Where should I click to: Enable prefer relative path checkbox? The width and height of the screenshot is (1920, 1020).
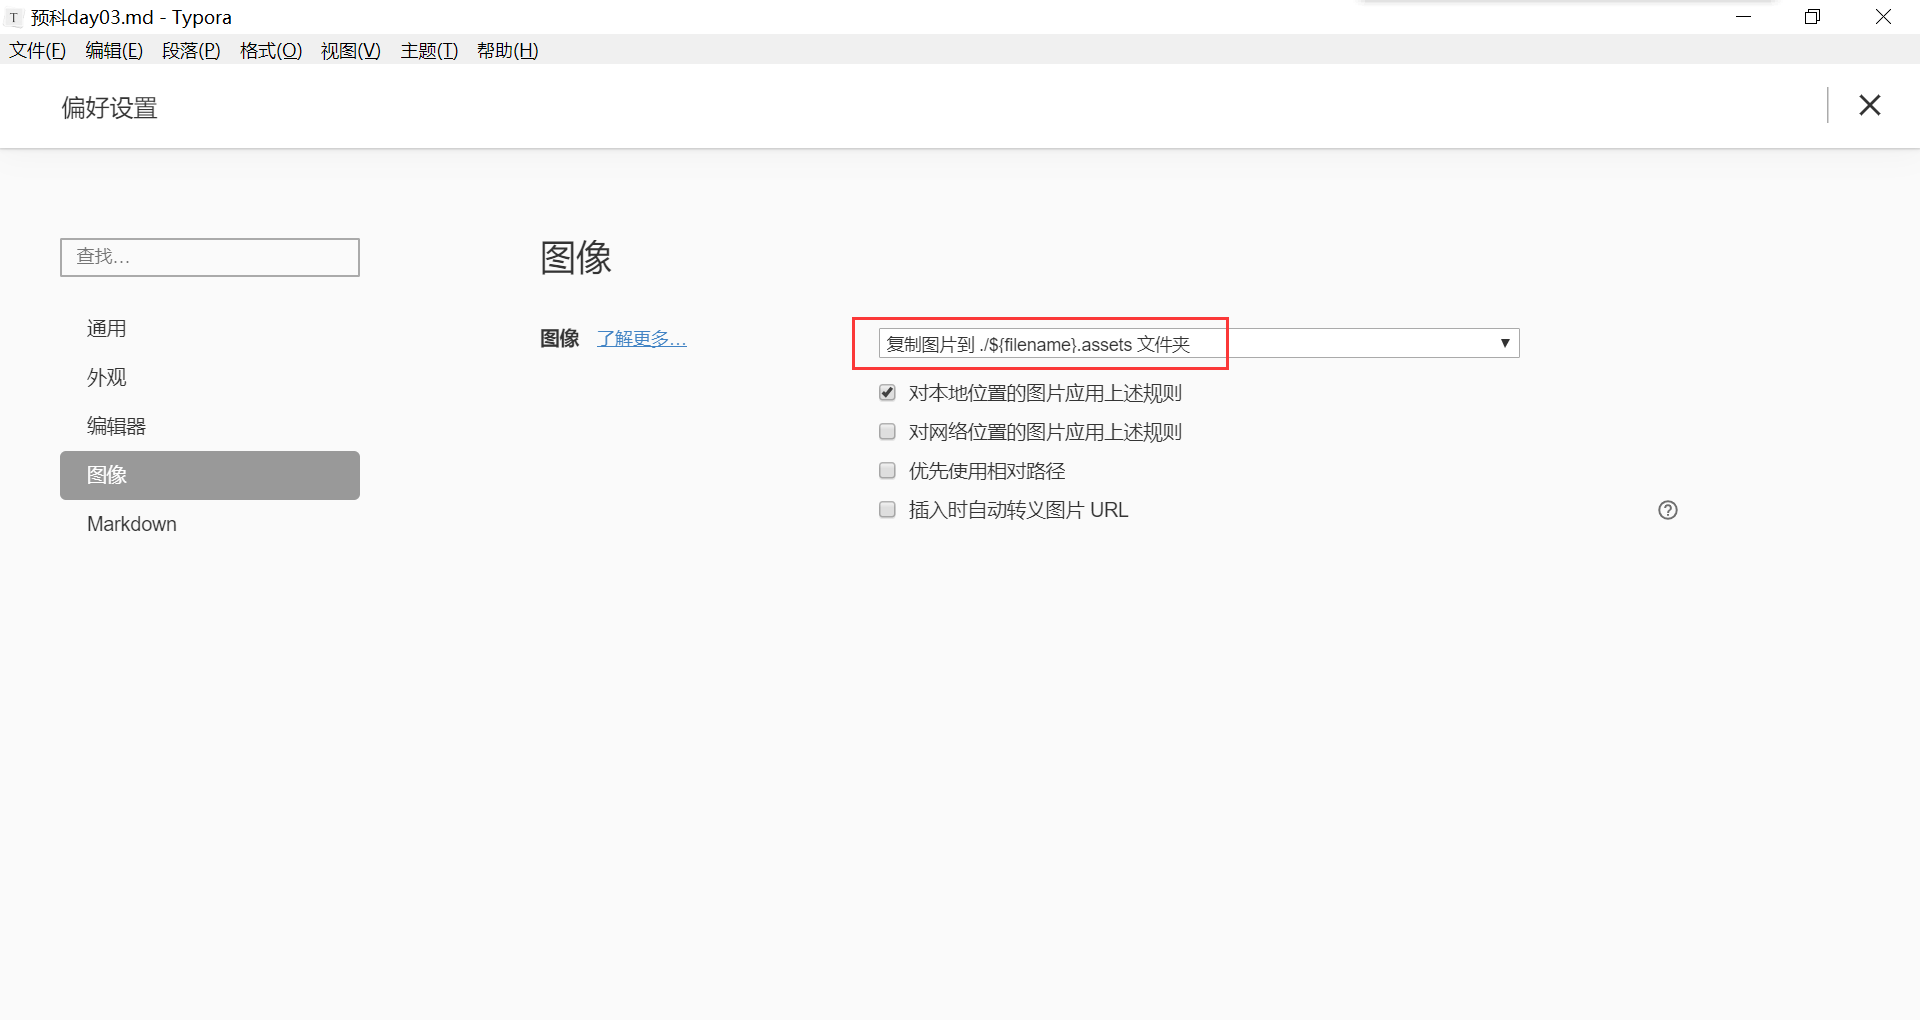pos(887,471)
